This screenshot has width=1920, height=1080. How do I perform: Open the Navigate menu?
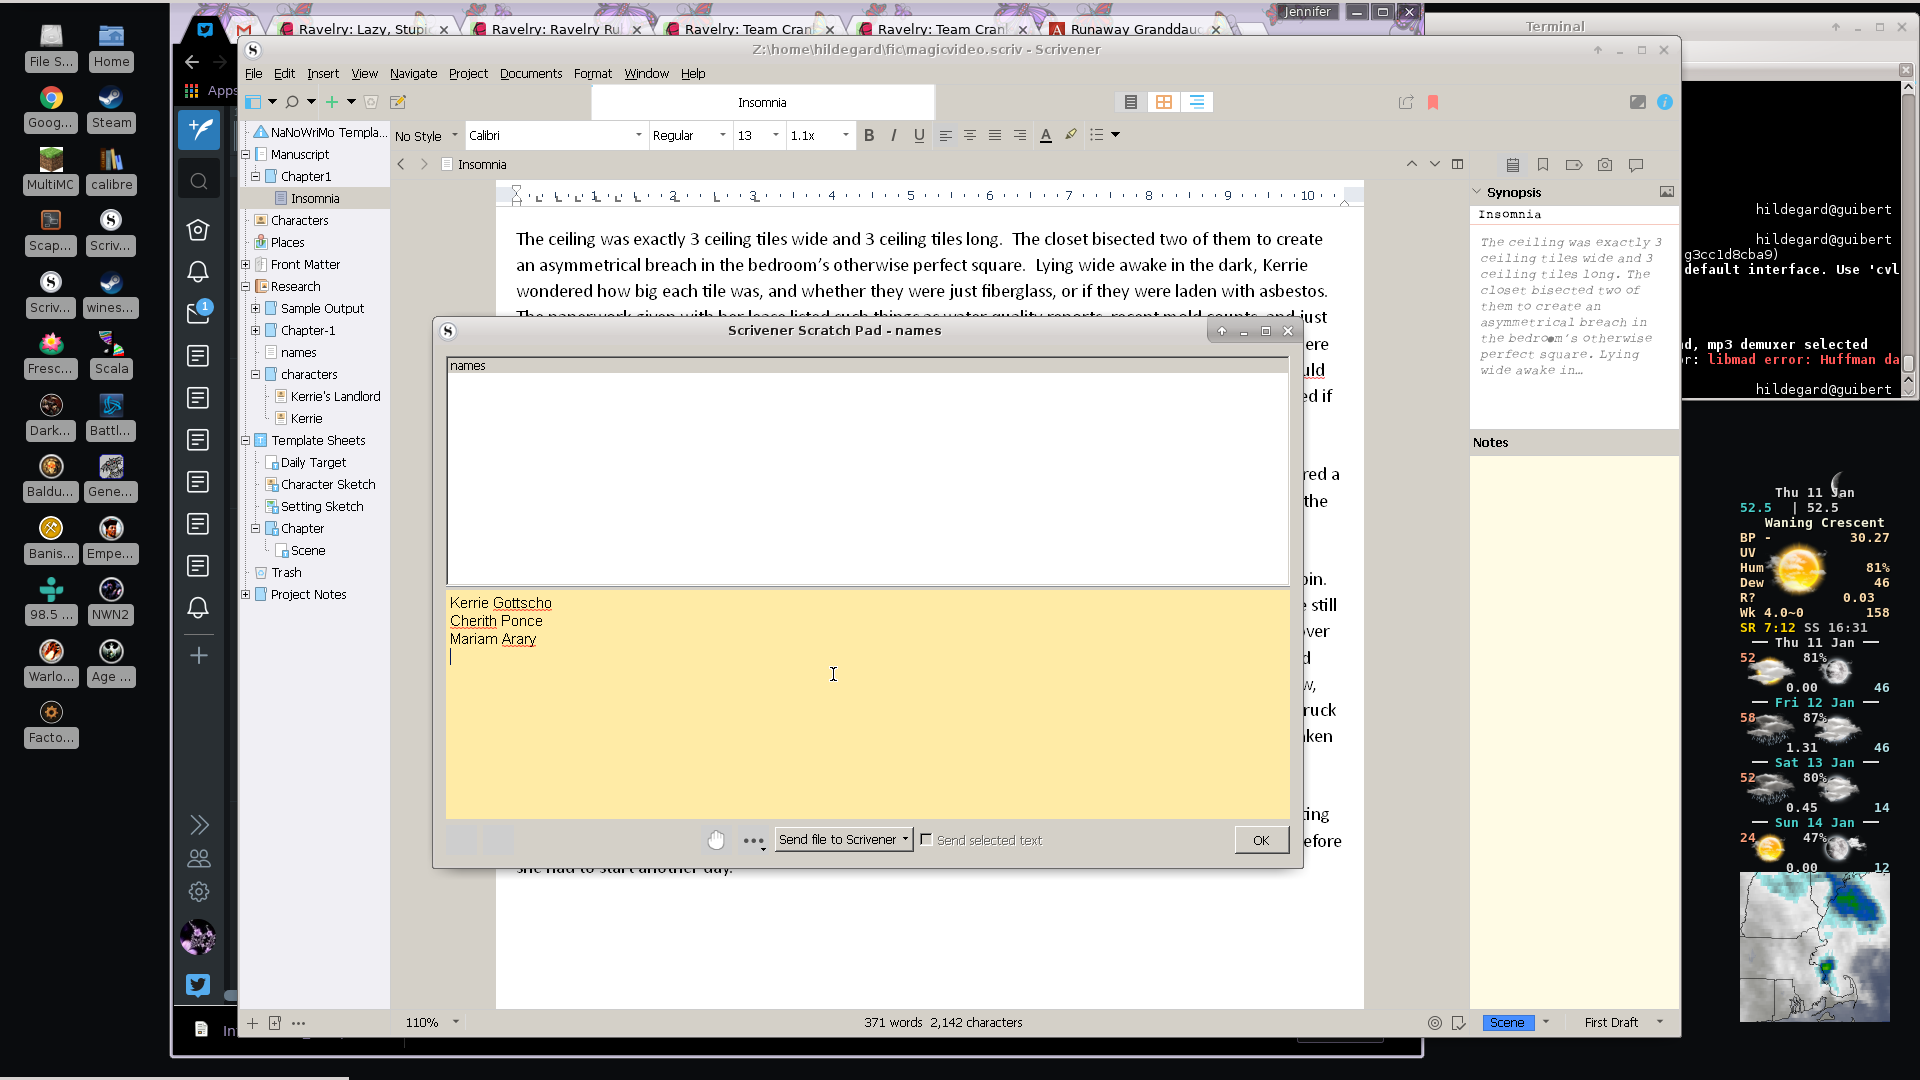click(413, 74)
